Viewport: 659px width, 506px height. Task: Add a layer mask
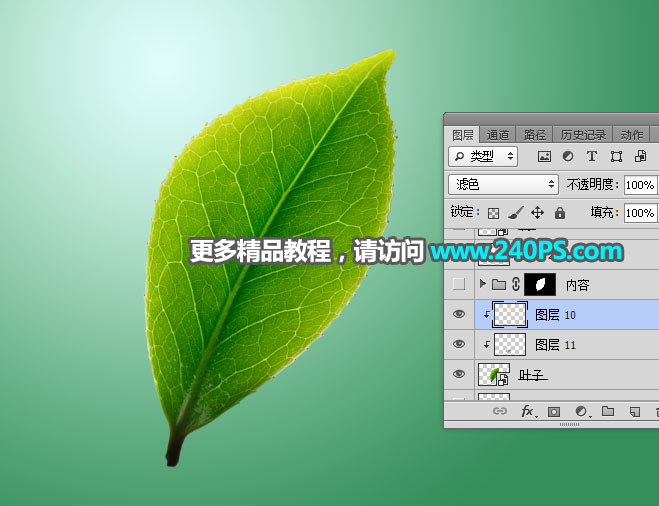point(554,411)
